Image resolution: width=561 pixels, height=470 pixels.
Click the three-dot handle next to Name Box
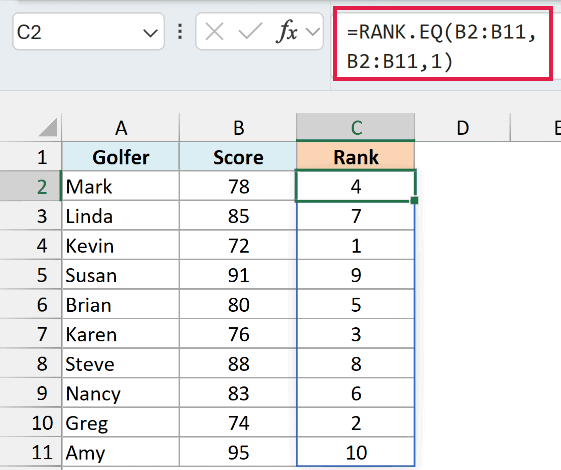tap(180, 31)
